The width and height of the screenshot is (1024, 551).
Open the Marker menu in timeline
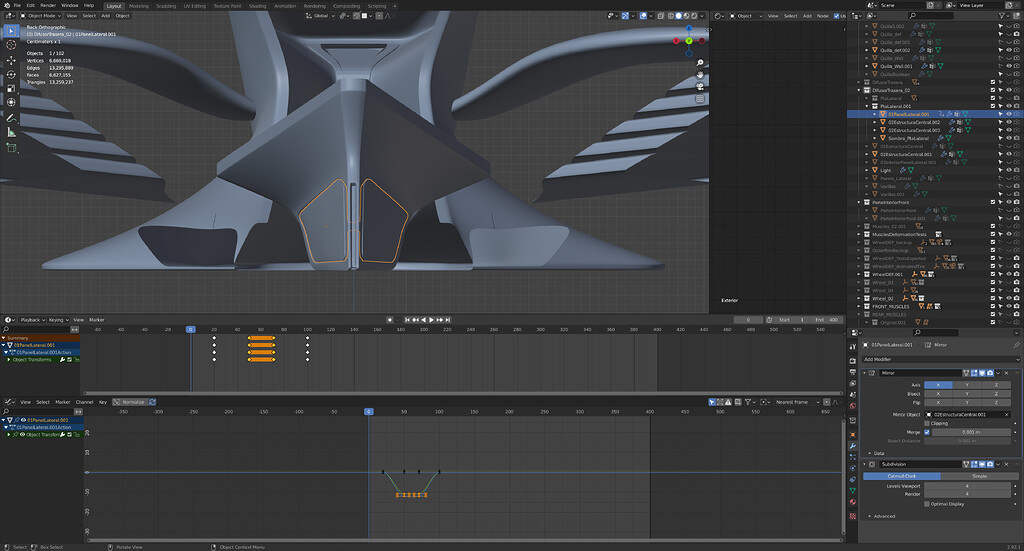pyautogui.click(x=97, y=320)
